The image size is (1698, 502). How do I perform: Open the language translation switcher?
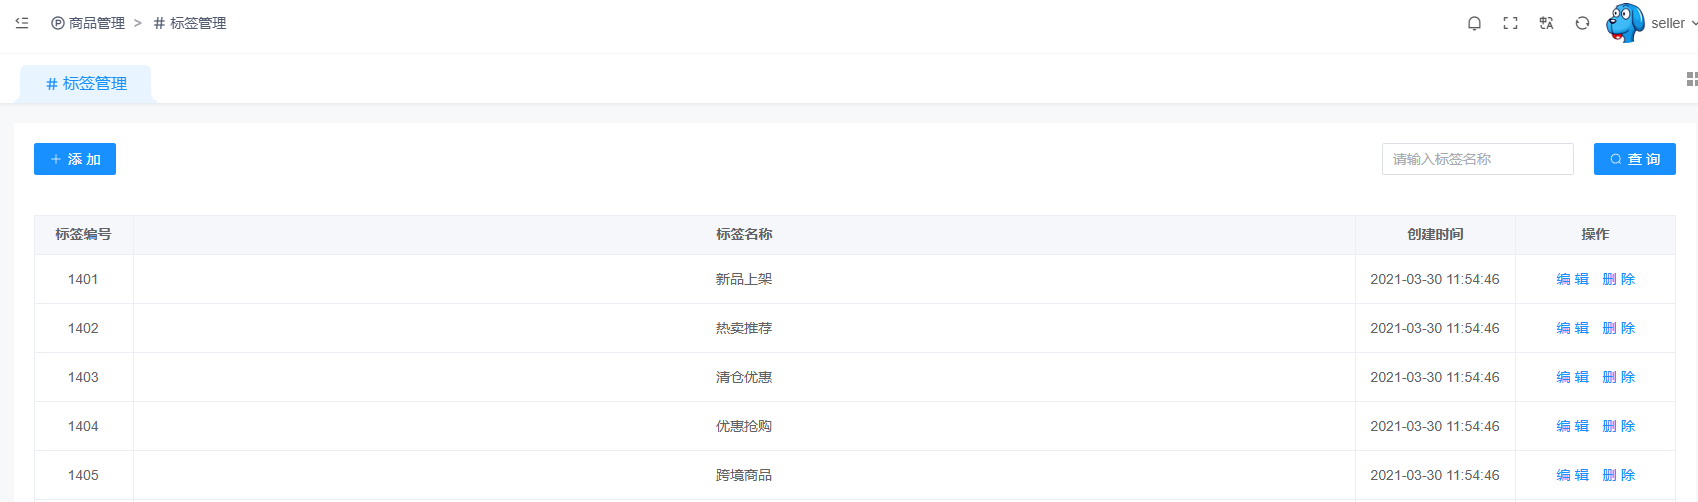(x=1546, y=23)
